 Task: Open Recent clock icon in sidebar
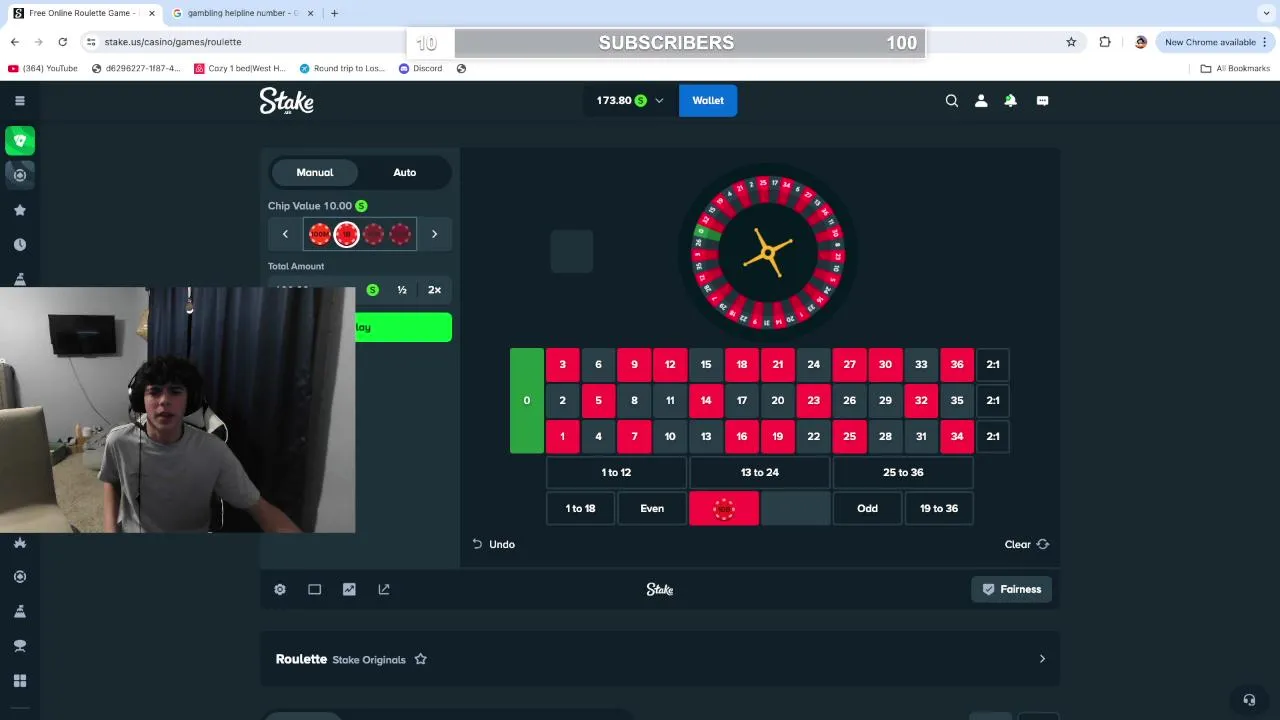coord(19,245)
